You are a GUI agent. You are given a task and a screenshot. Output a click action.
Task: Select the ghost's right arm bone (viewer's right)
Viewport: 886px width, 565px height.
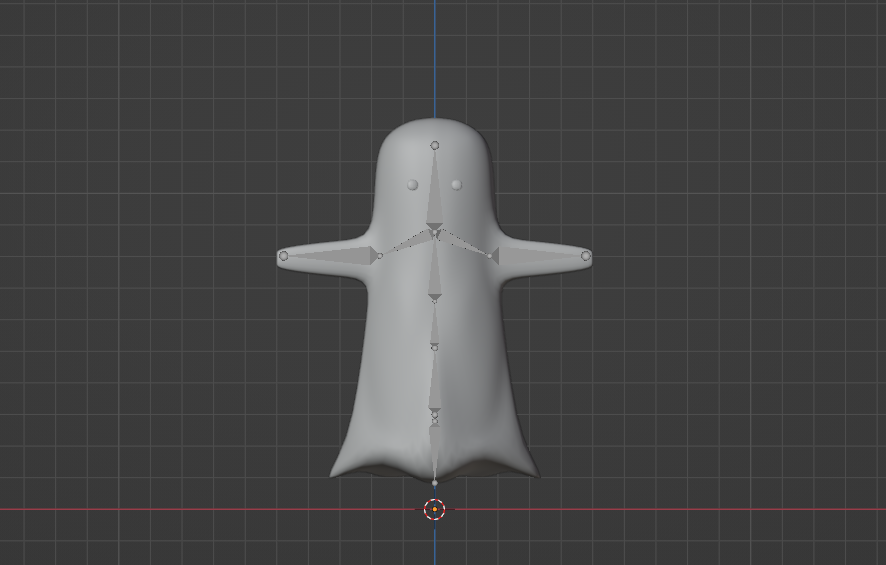pyautogui.click(x=537, y=256)
